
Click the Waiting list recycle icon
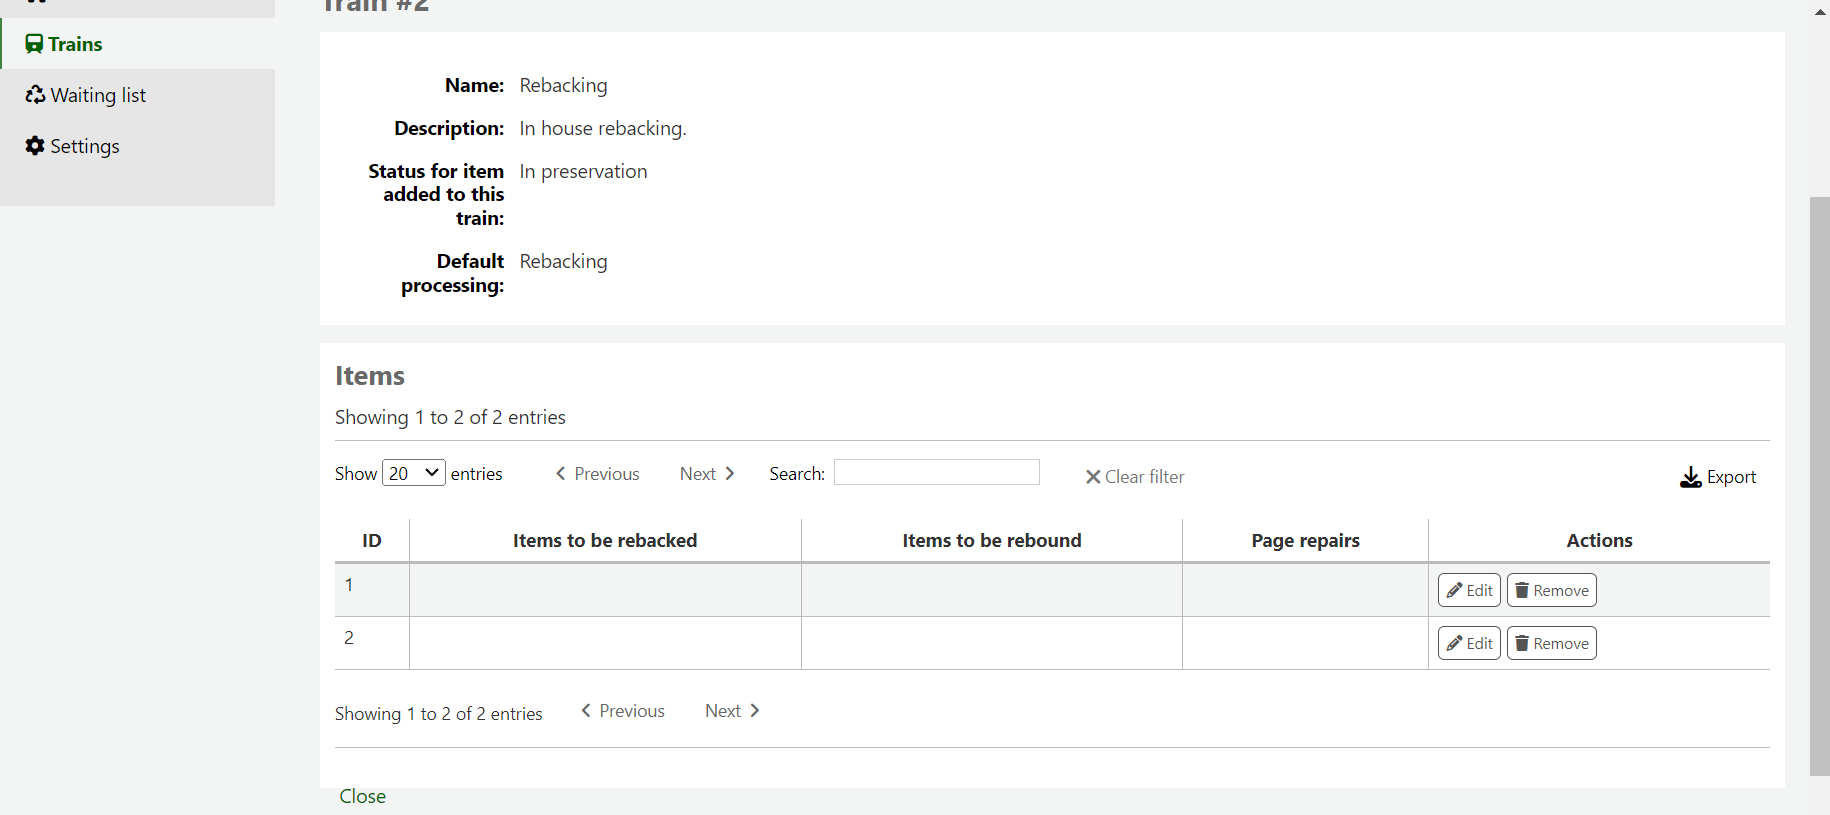[x=35, y=95]
